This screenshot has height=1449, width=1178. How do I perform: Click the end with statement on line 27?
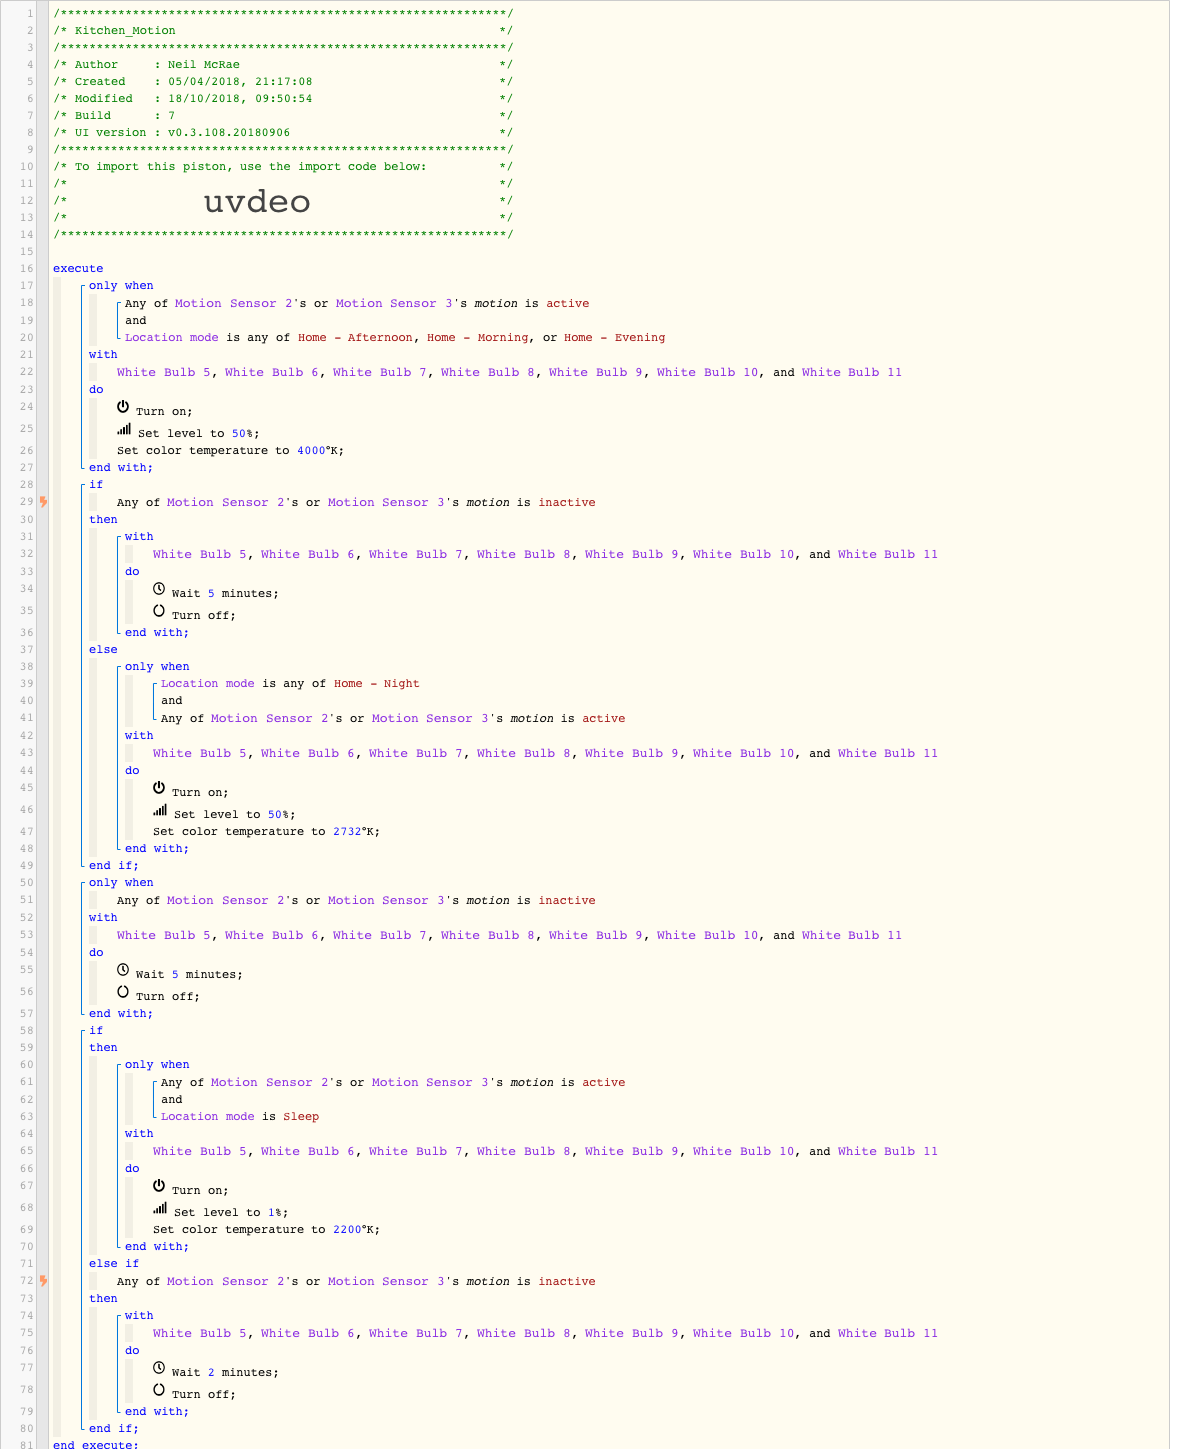pyautogui.click(x=121, y=468)
